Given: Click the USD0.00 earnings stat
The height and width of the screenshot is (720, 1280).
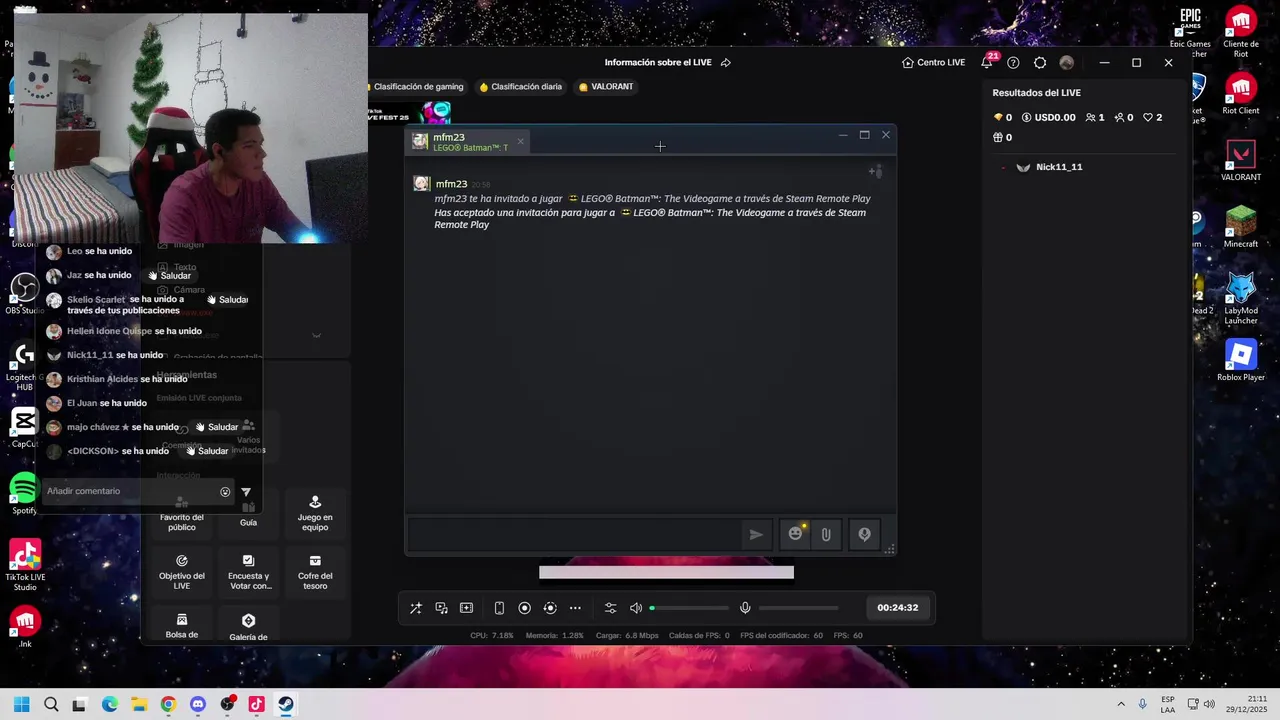Looking at the screenshot, I should [x=1048, y=118].
